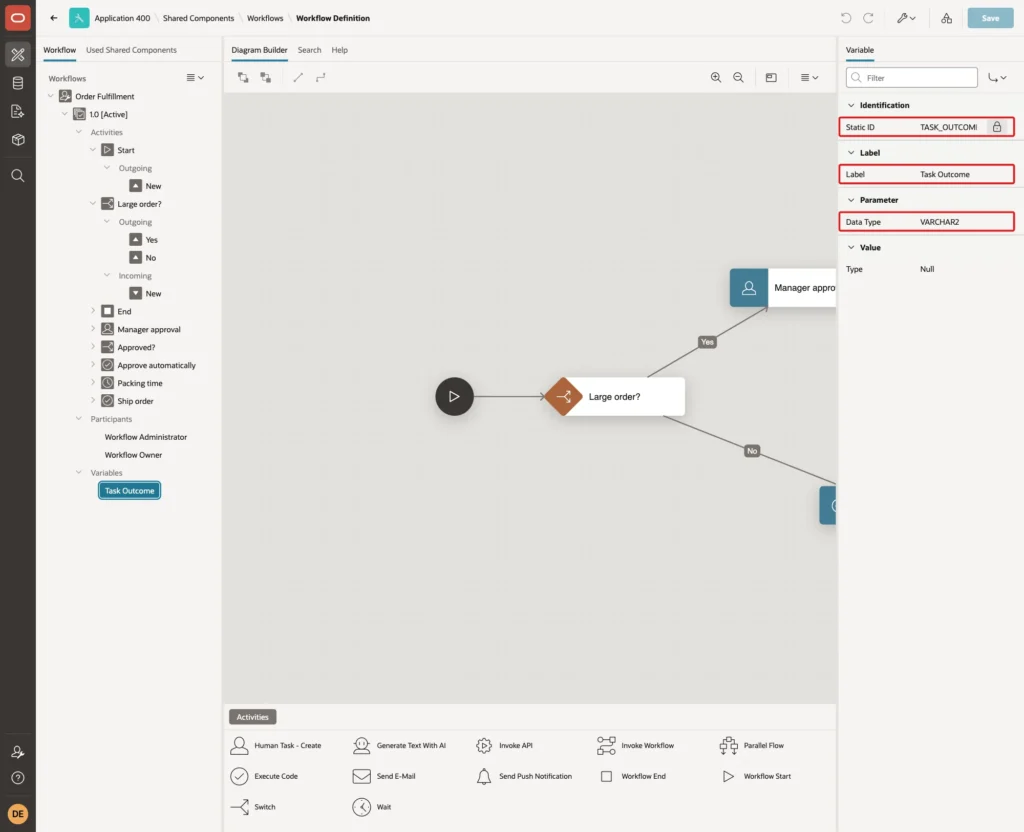
Task: Go back using the left arrow
Action: click(54, 18)
